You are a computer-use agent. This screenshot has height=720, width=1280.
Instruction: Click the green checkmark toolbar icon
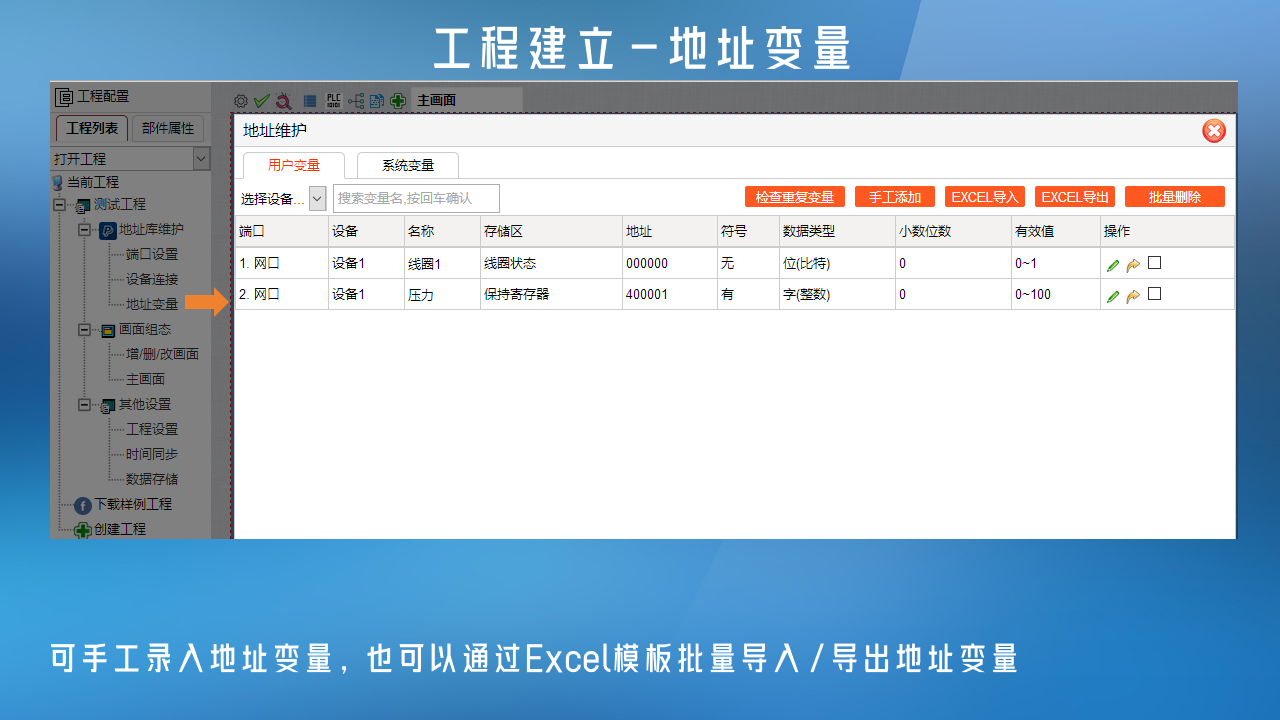pos(262,101)
